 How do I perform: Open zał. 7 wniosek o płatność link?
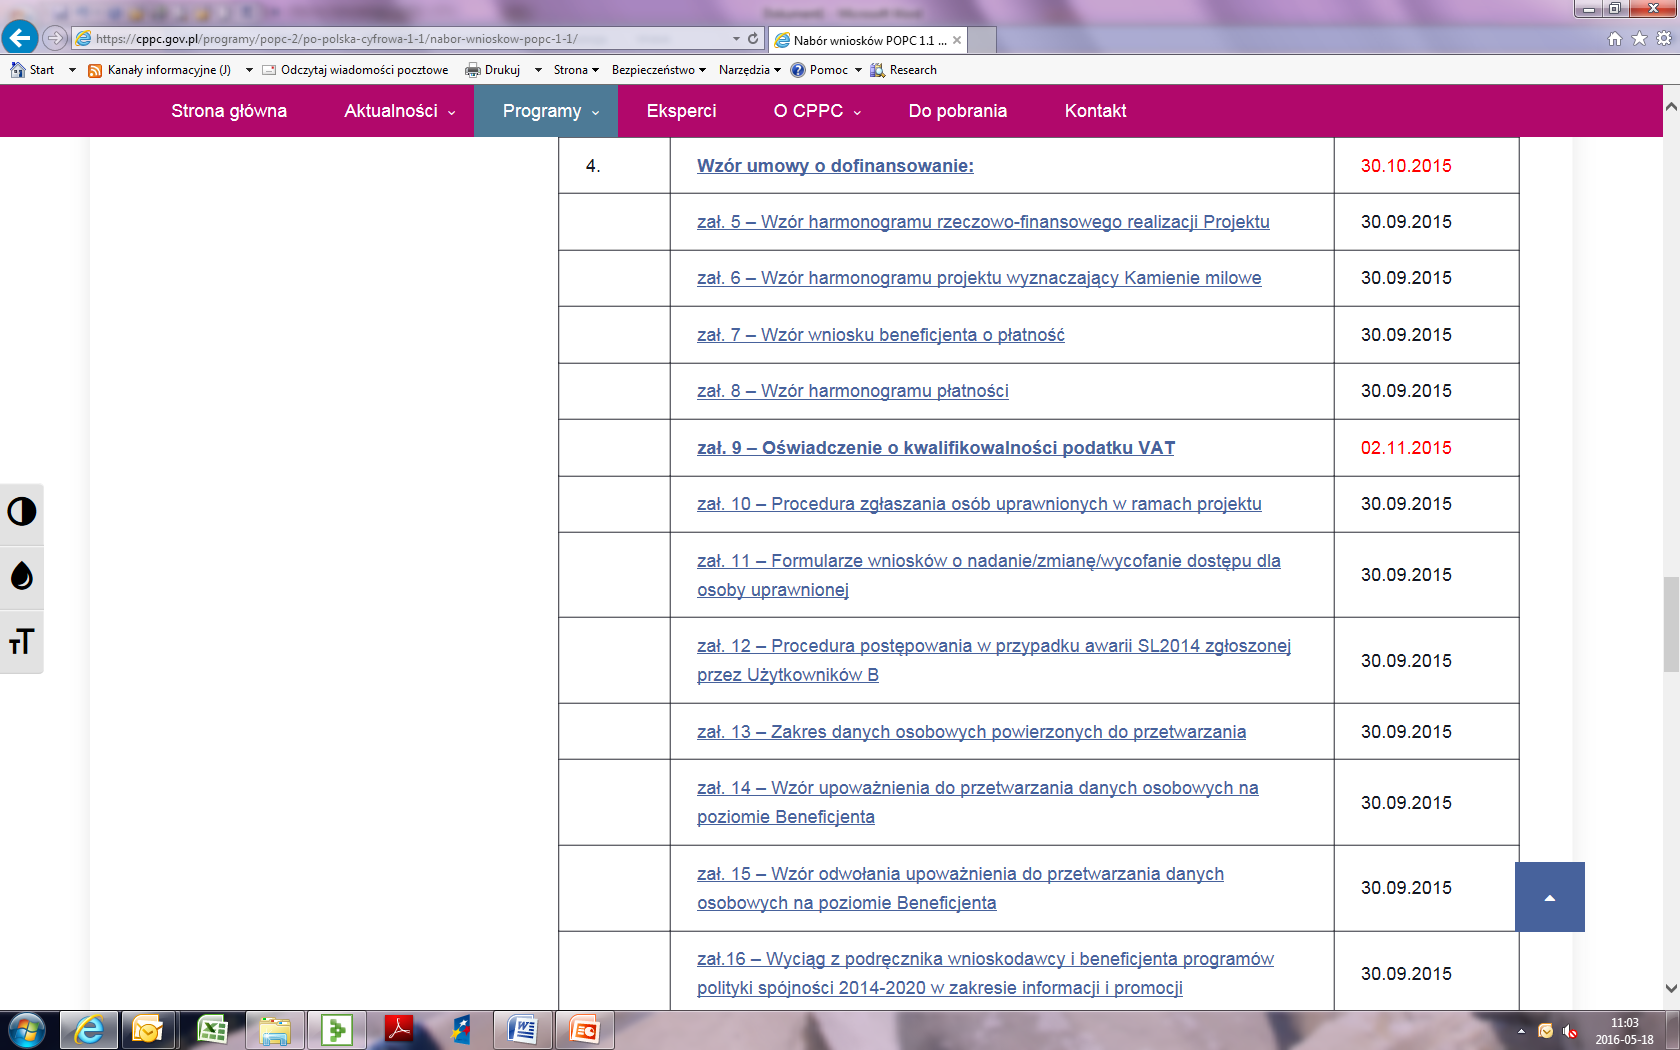coord(880,335)
